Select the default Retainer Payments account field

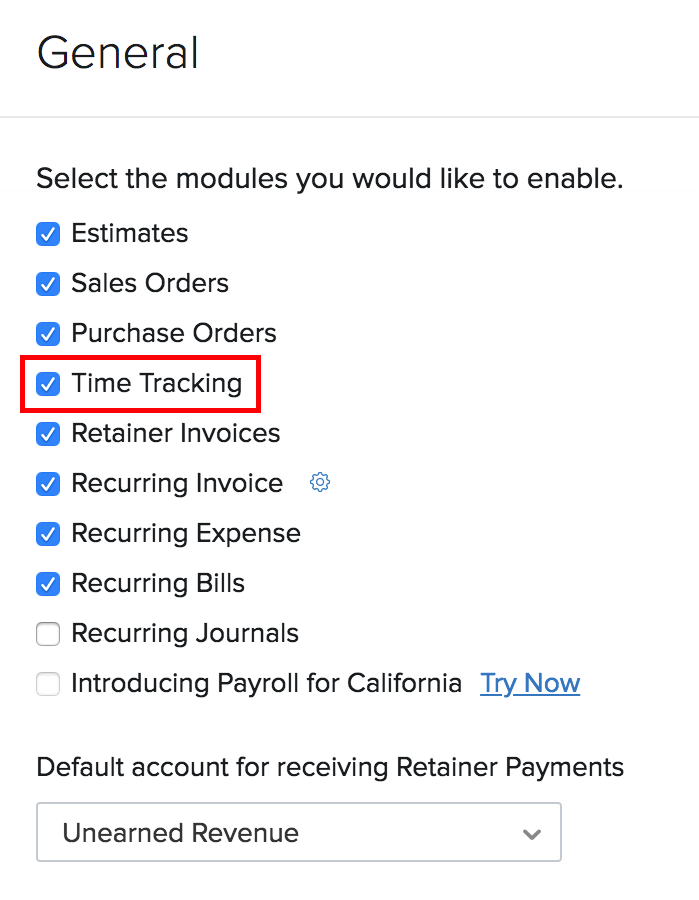(298, 832)
